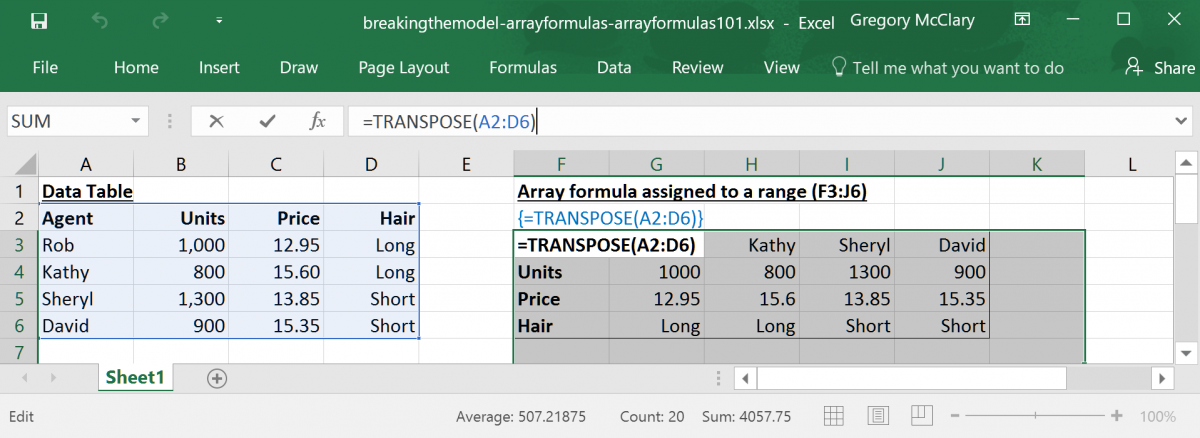This screenshot has width=1200, height=438.
Task: Click the cell with value 1,300
Action: [181, 299]
